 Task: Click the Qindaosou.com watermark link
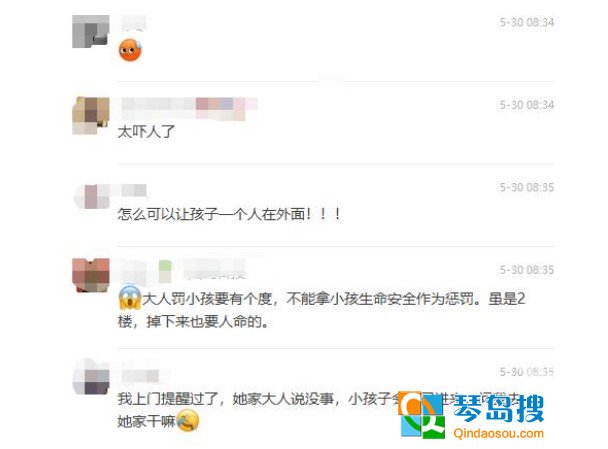click(499, 433)
